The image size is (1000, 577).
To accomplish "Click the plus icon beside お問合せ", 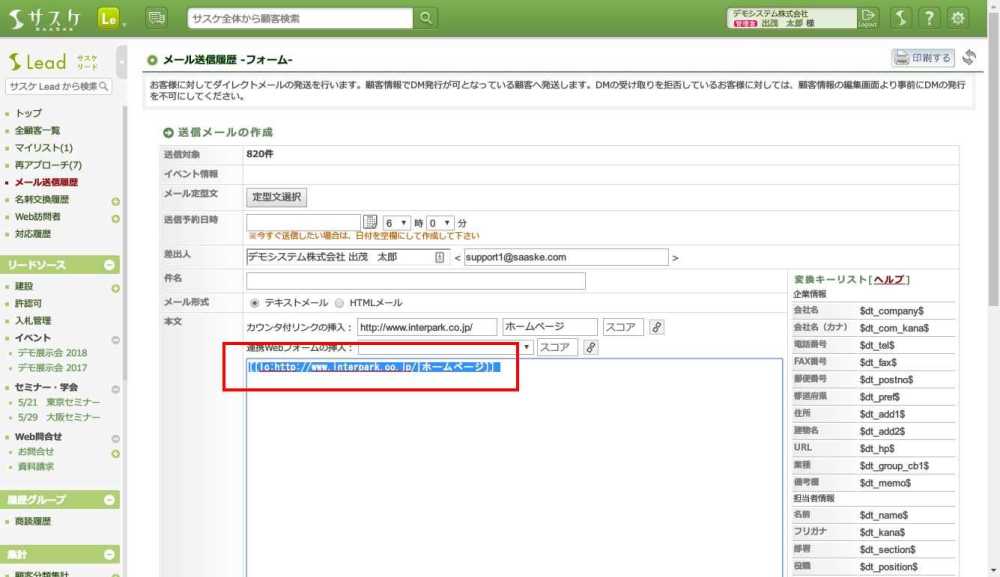I will (x=115, y=453).
